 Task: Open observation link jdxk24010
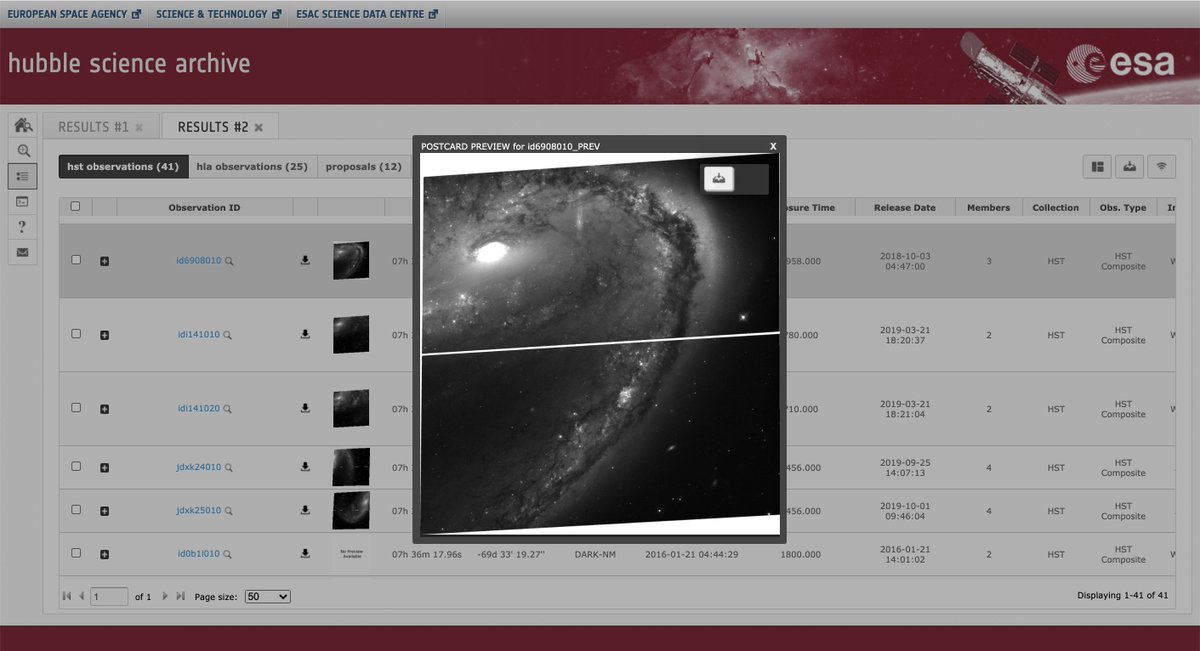(x=199, y=467)
